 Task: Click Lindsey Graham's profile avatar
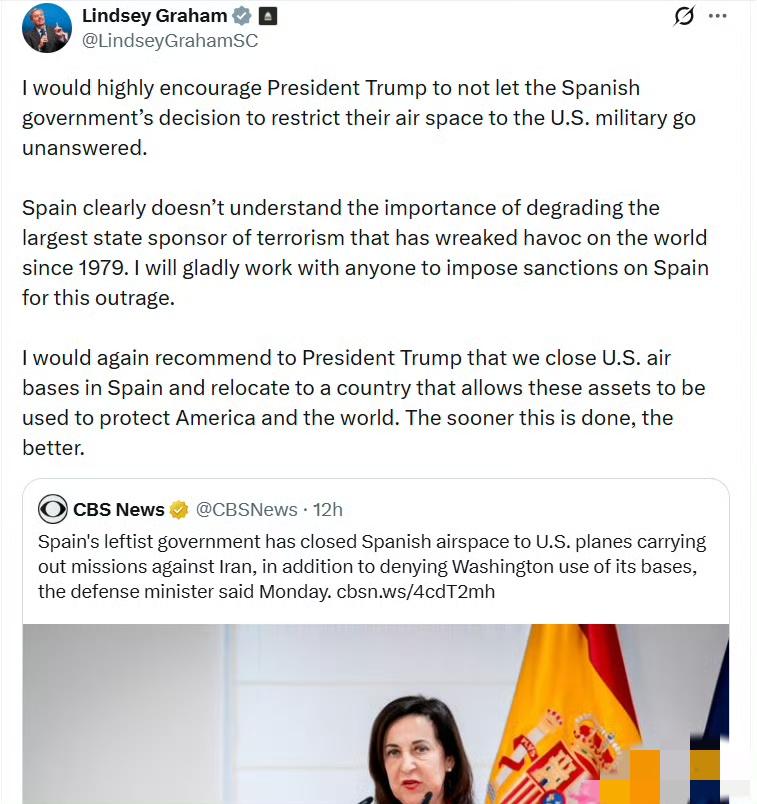47,27
